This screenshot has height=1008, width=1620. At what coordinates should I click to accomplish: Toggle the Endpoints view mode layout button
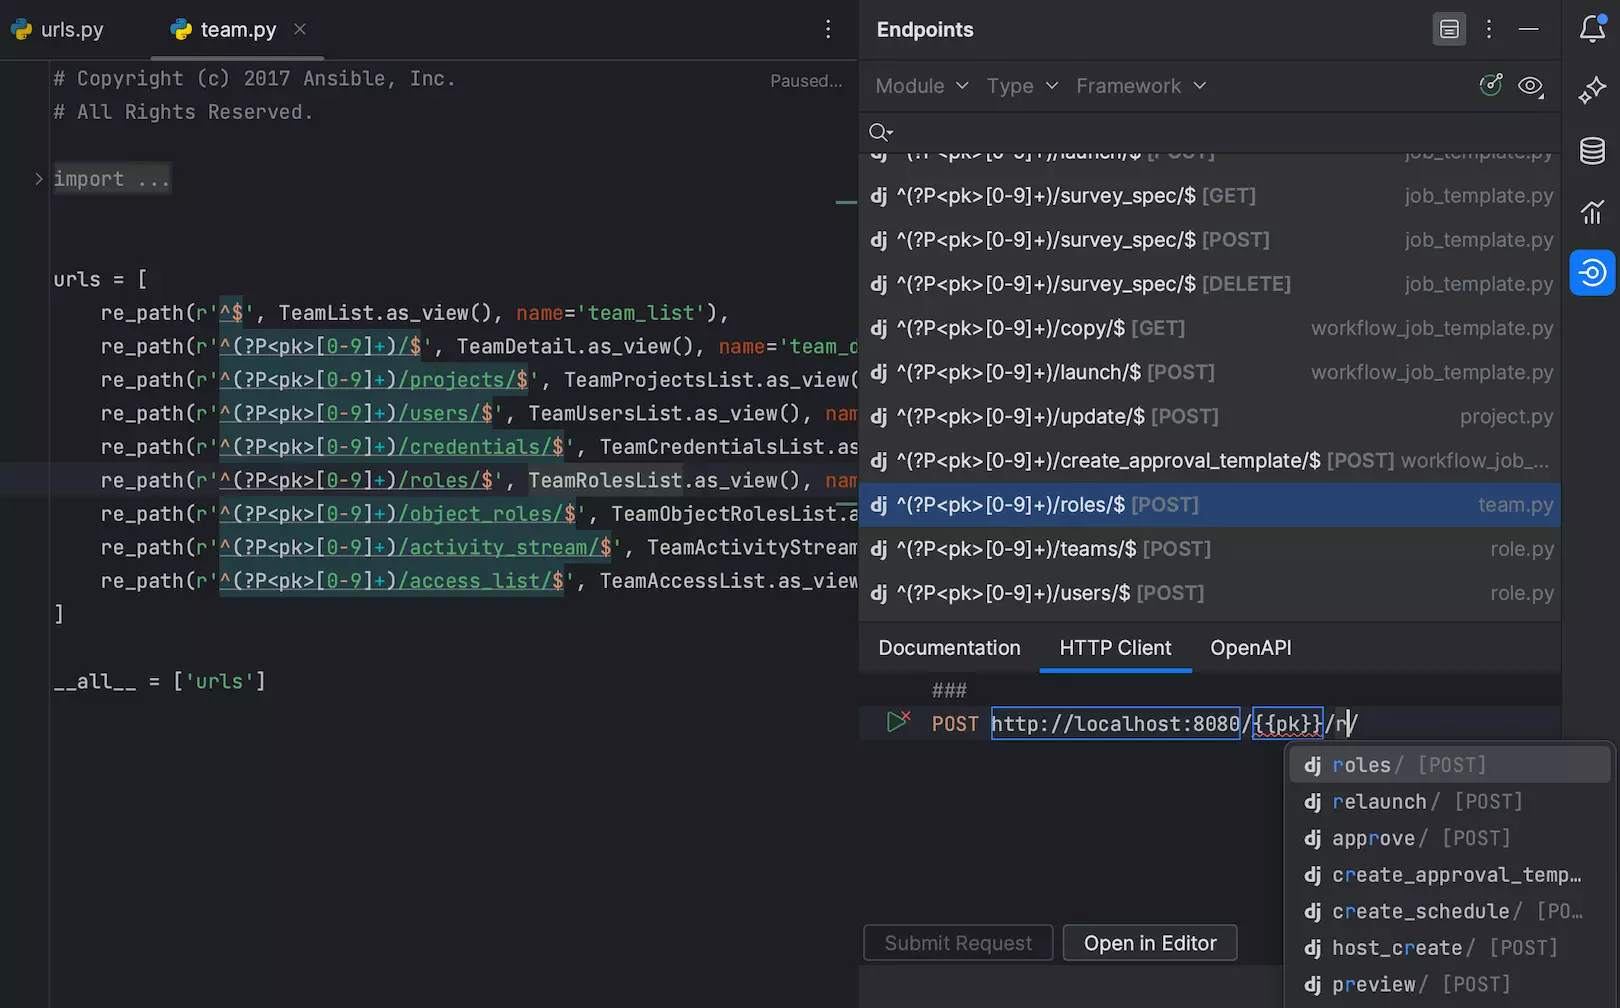(x=1449, y=30)
